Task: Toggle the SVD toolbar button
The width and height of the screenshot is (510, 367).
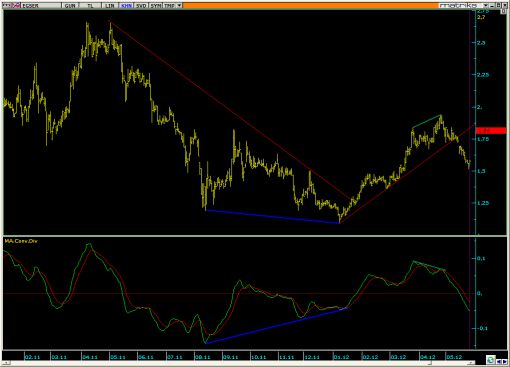Action: [x=141, y=6]
